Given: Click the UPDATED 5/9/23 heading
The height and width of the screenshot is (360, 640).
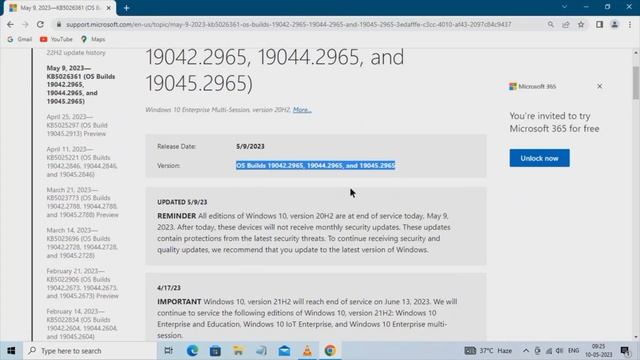Looking at the screenshot, I should tap(182, 202).
